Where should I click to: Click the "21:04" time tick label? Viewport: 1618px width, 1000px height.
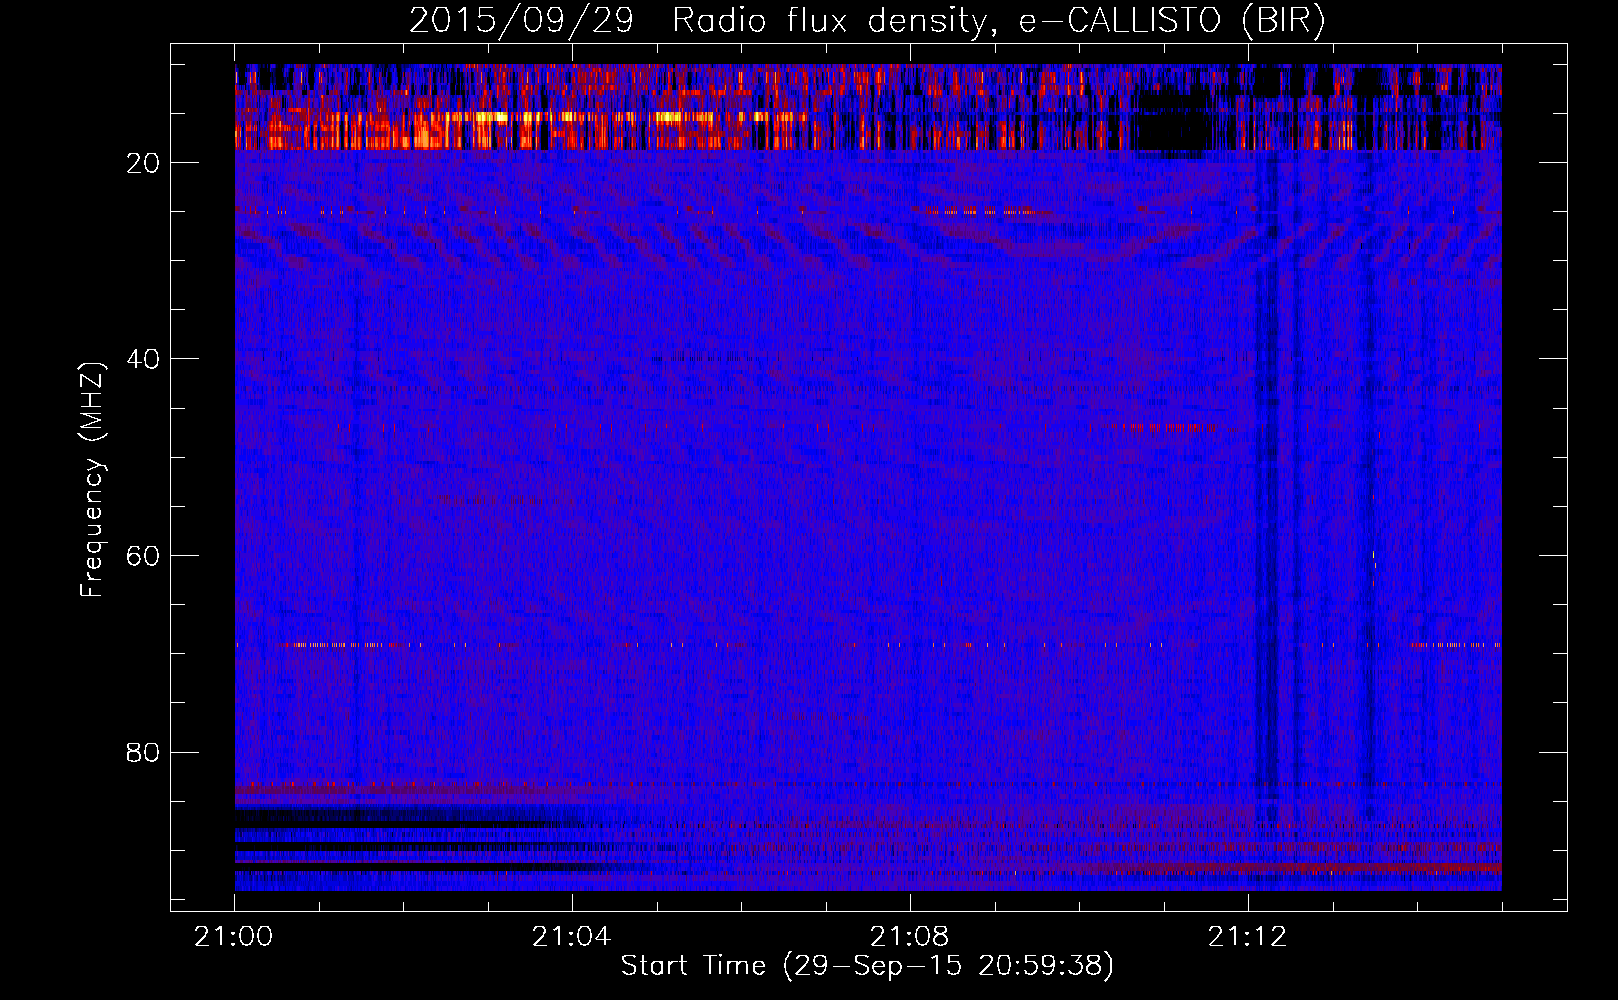point(572,937)
